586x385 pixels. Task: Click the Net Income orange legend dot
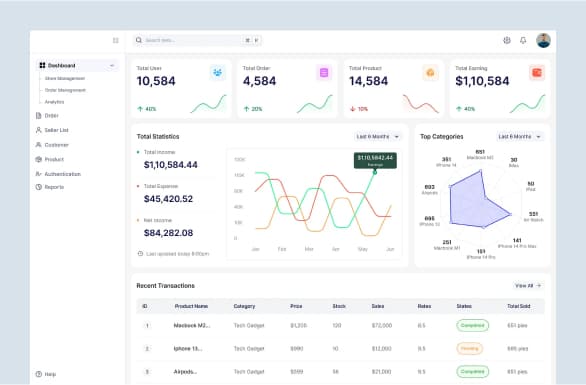[x=138, y=220]
